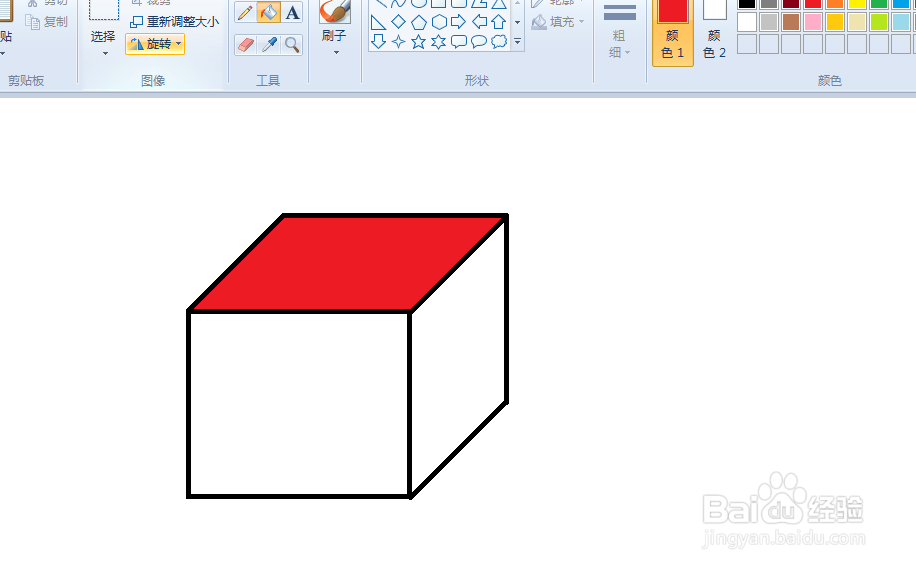This screenshot has height=570, width=916.
Task: Pick the right triangle shape
Action: (379, 23)
